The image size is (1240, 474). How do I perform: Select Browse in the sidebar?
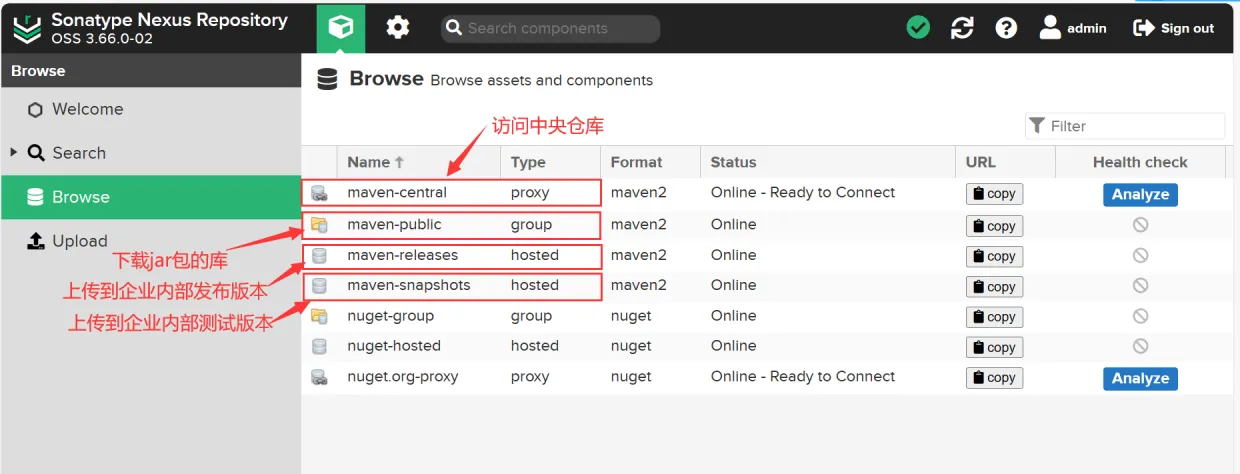(150, 197)
